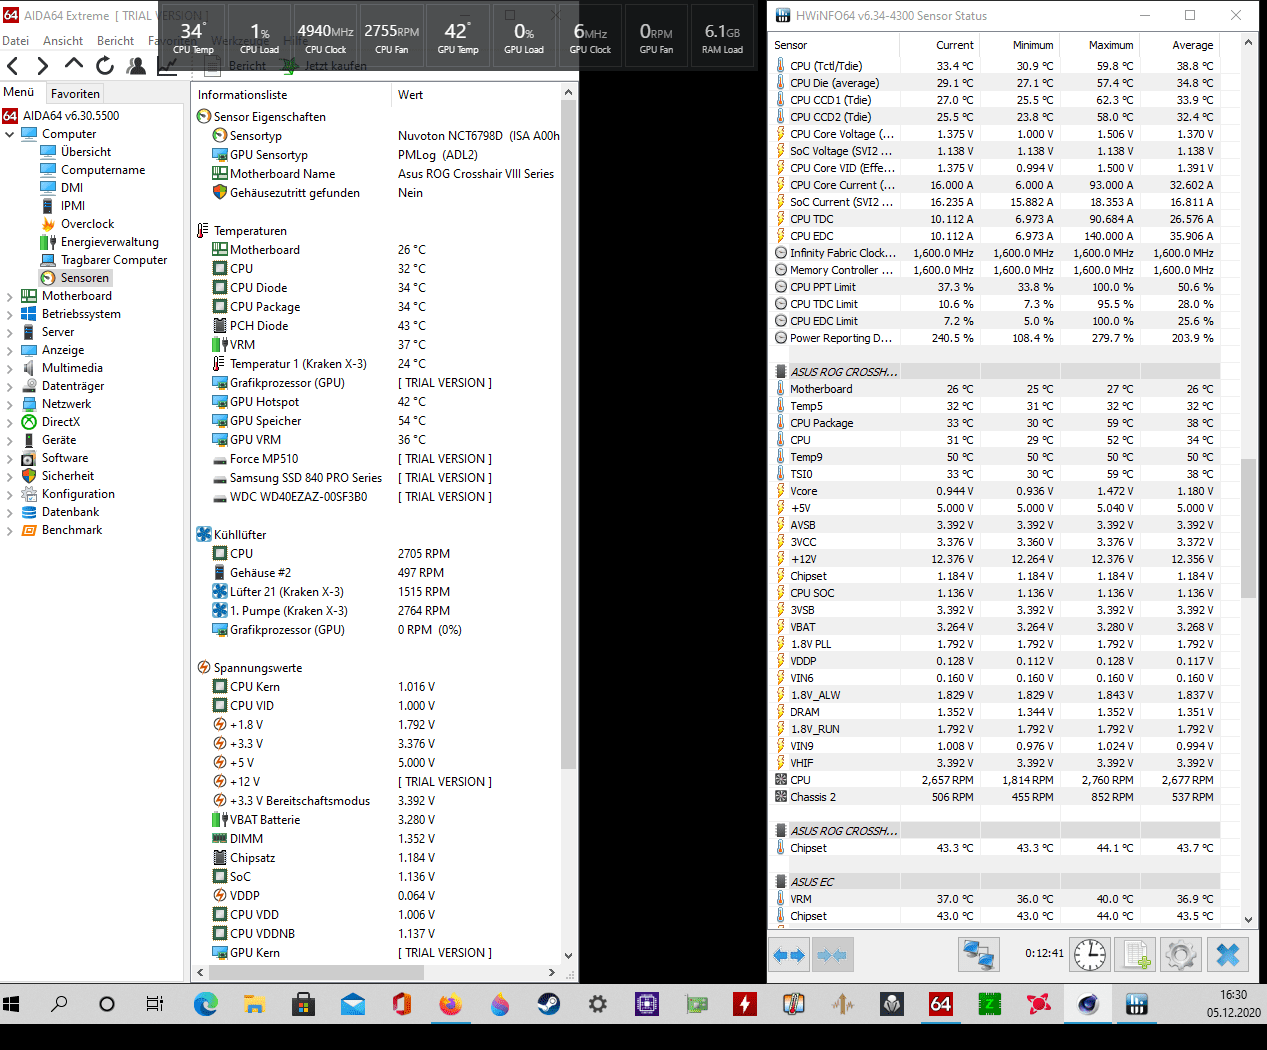This screenshot has width=1267, height=1050.
Task: Open the red lightning bolt taskbar app
Action: click(x=745, y=1004)
